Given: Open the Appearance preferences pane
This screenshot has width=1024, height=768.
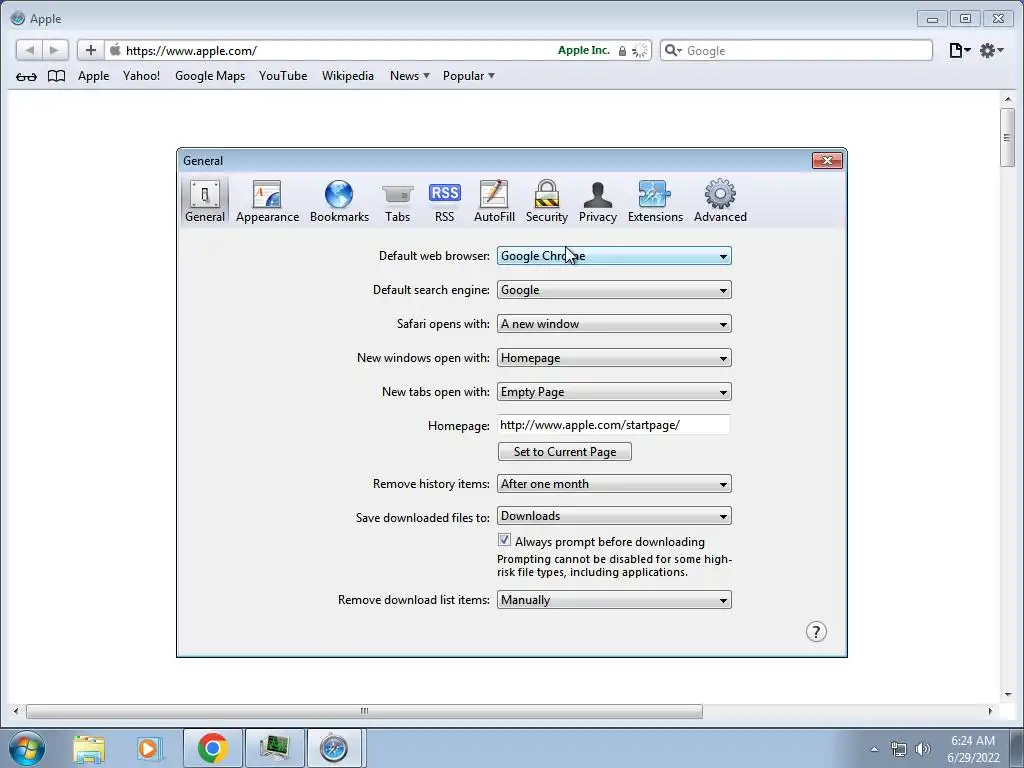Looking at the screenshot, I should click(x=267, y=200).
